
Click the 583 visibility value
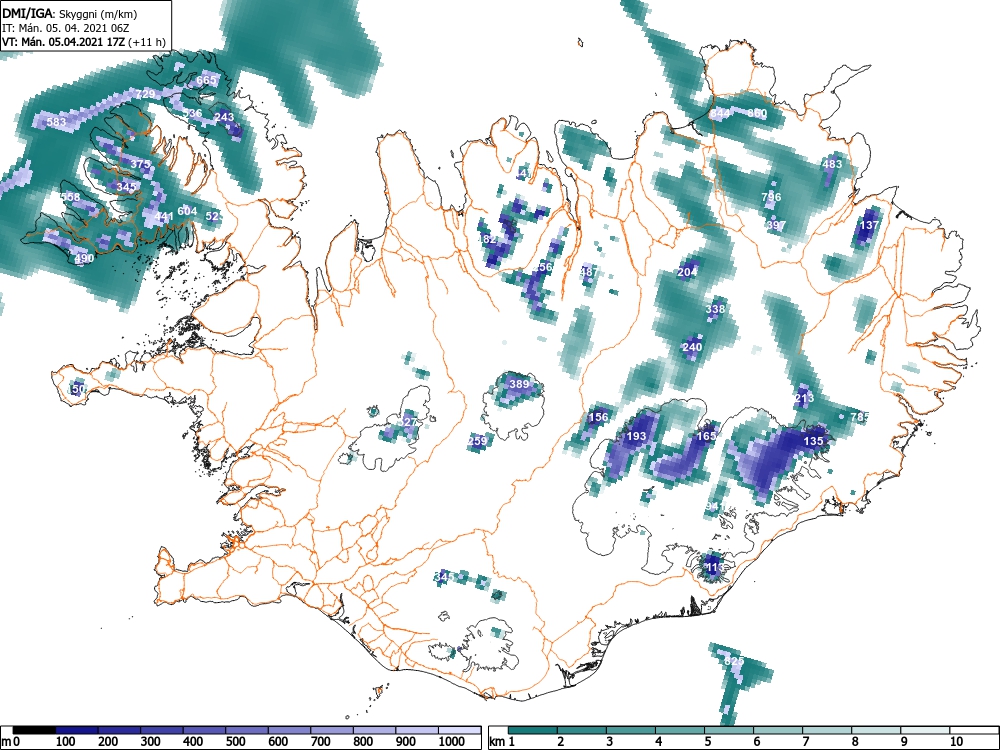click(56, 122)
